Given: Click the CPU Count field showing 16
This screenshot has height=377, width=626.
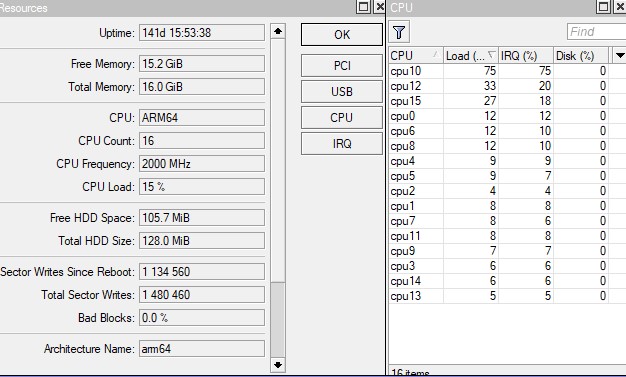Looking at the screenshot, I should point(202,141).
